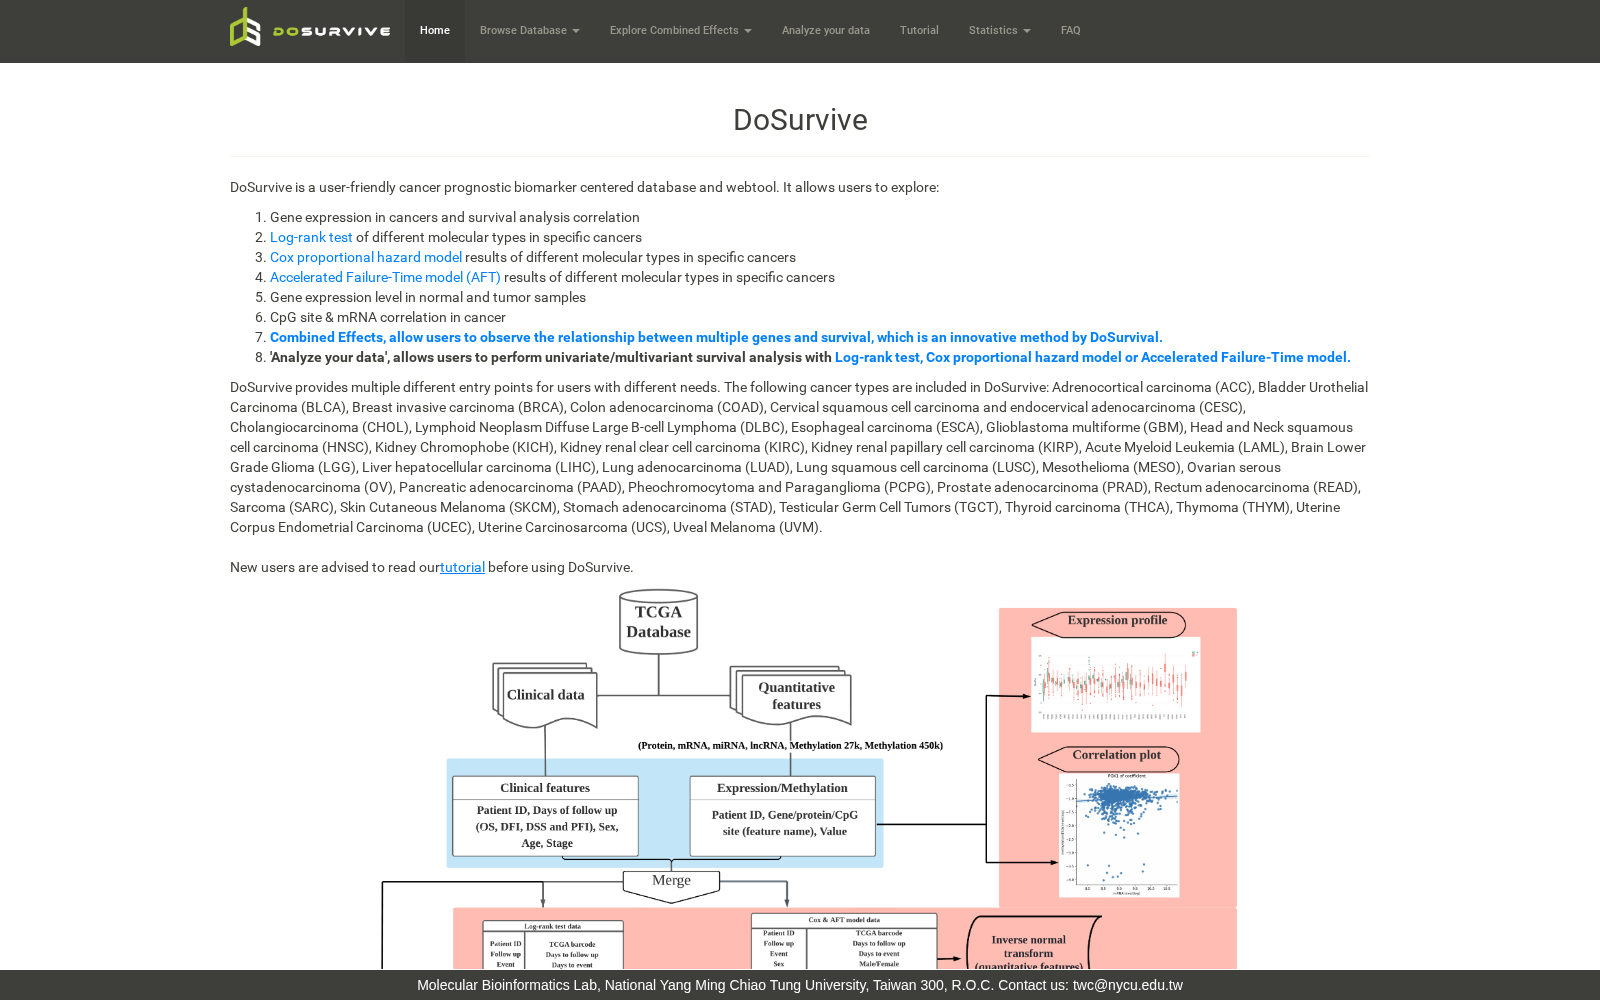Click the Merge node in the flowchart

(x=671, y=884)
